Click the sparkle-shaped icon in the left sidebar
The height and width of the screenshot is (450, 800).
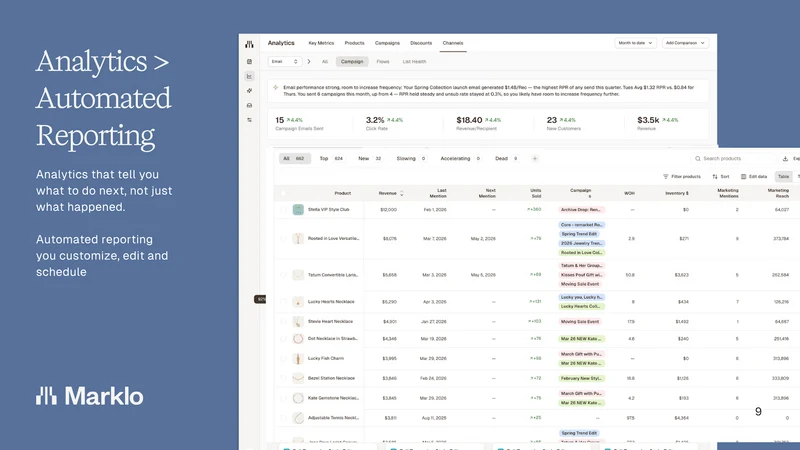point(249,91)
